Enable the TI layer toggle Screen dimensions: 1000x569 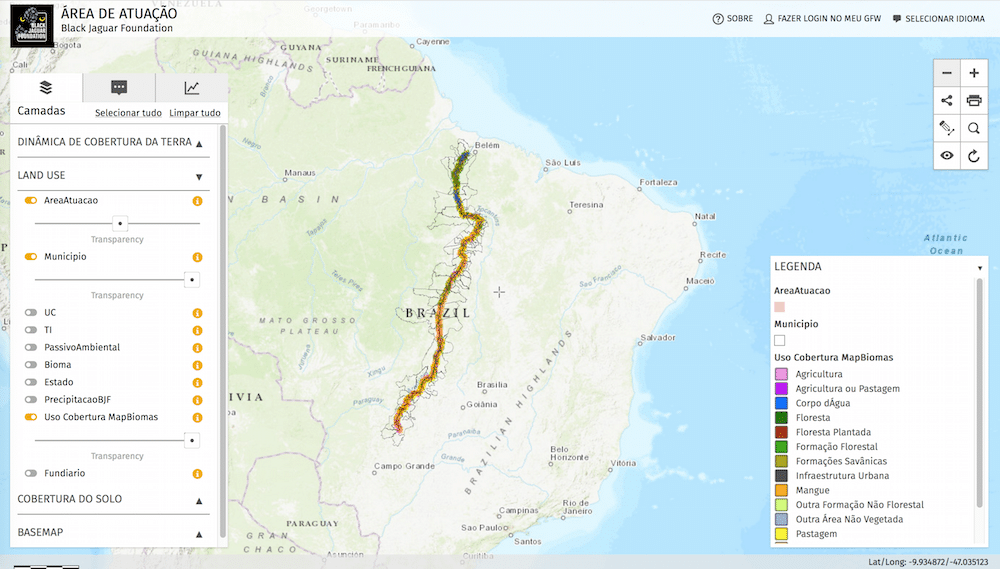click(x=31, y=330)
